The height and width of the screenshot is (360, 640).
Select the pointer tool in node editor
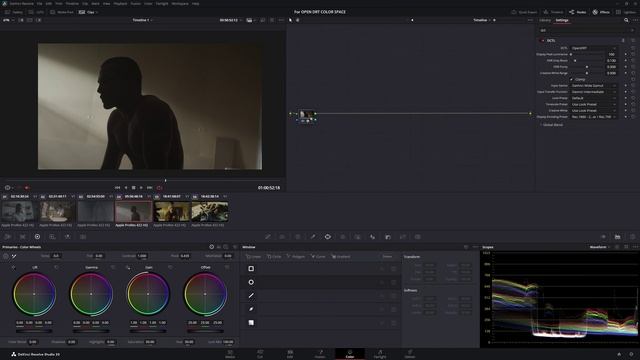[x=291, y=20]
